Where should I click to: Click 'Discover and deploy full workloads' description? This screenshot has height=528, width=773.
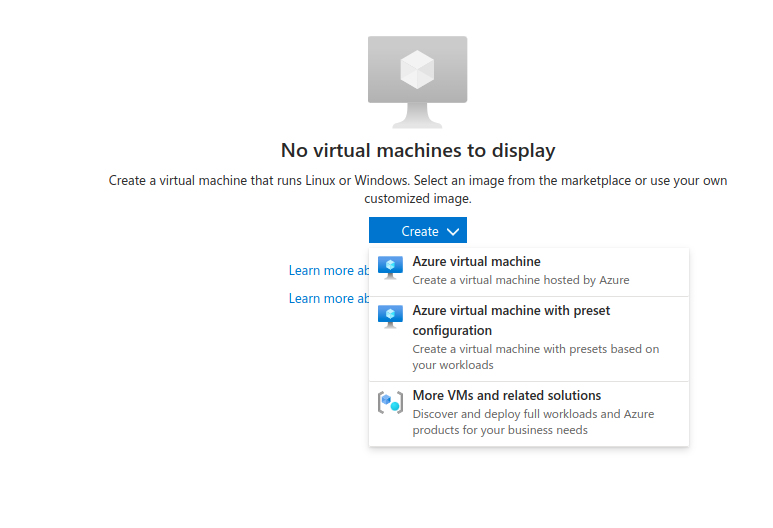point(533,422)
